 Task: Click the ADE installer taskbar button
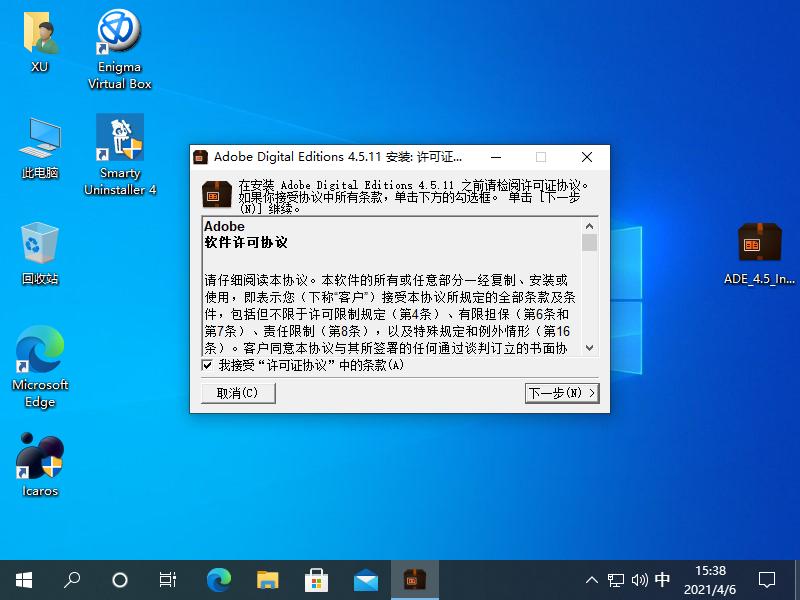pos(415,580)
